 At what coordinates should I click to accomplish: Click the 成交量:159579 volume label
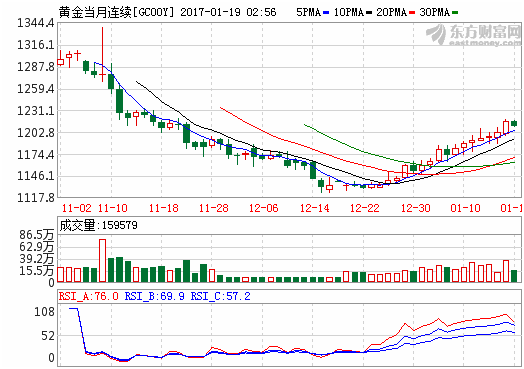(99, 225)
